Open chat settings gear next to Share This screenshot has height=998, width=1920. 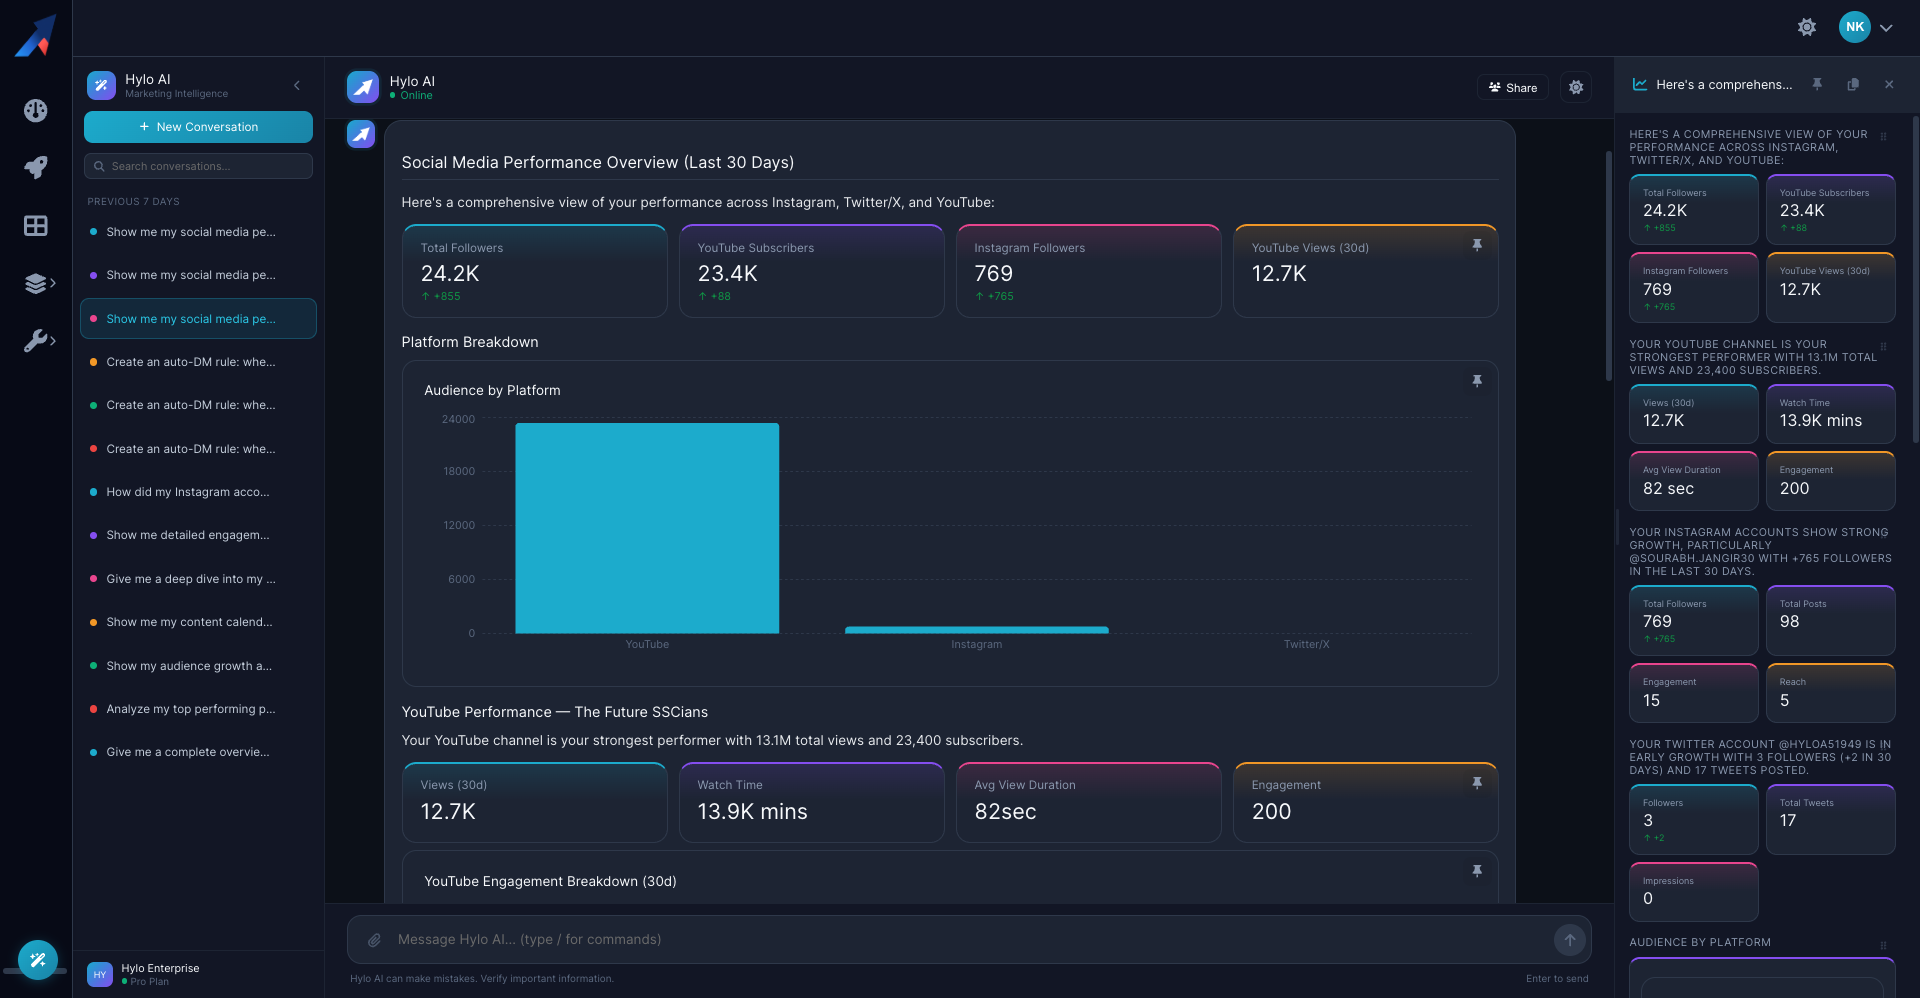[1576, 87]
